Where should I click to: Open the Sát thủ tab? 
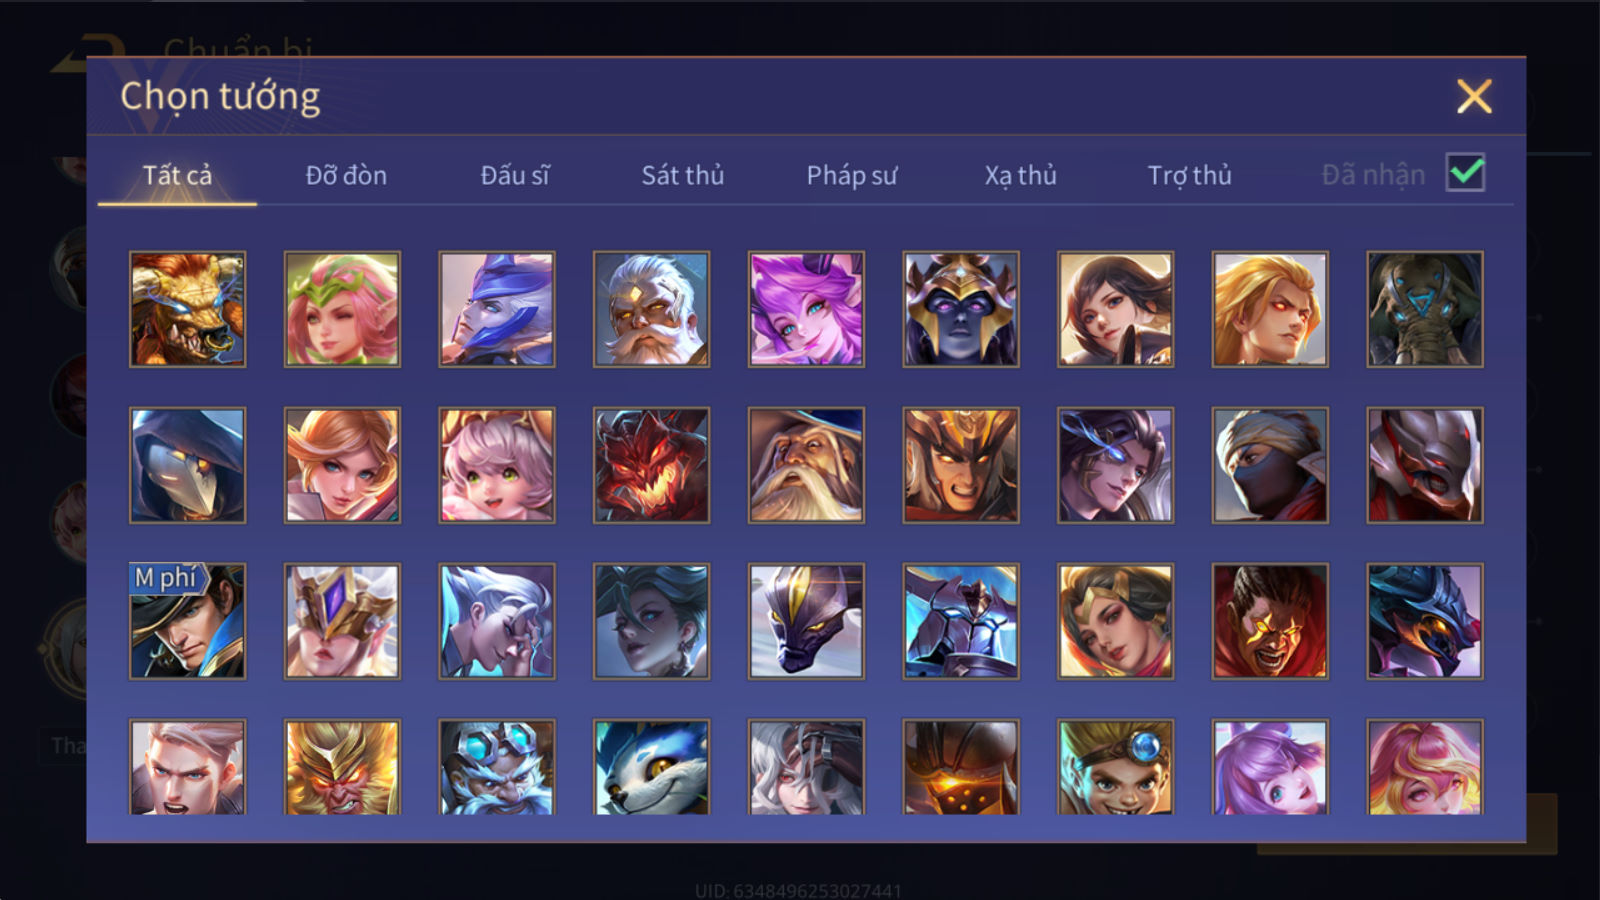[682, 175]
